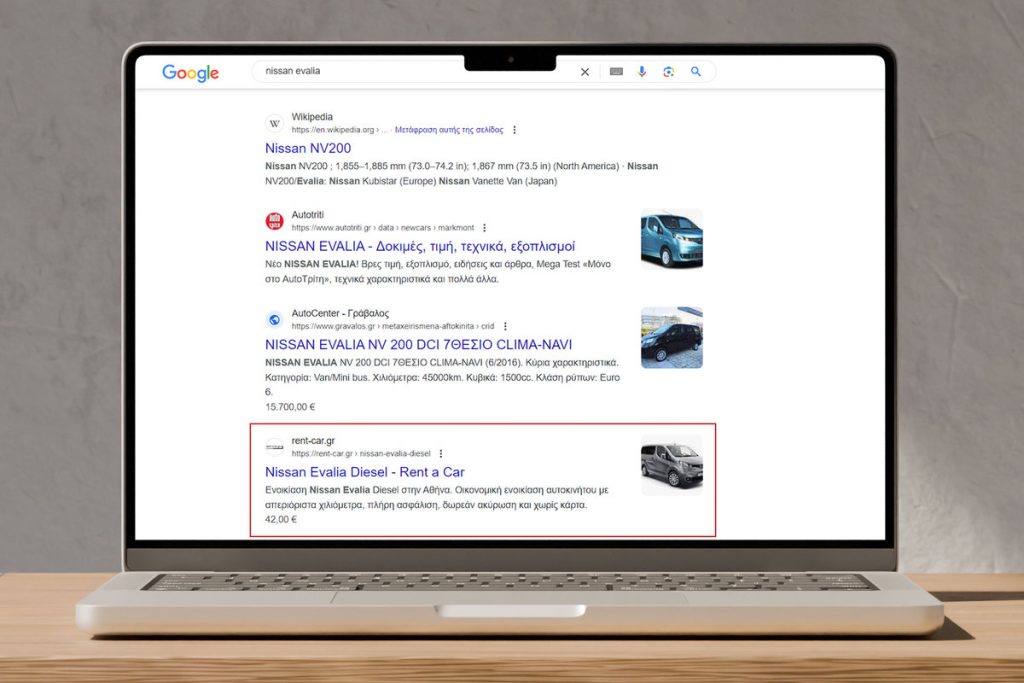Click the 'AutoCenter - Γράβαλος' site name
Viewport: 1024px width, 683px height.
tap(340, 313)
